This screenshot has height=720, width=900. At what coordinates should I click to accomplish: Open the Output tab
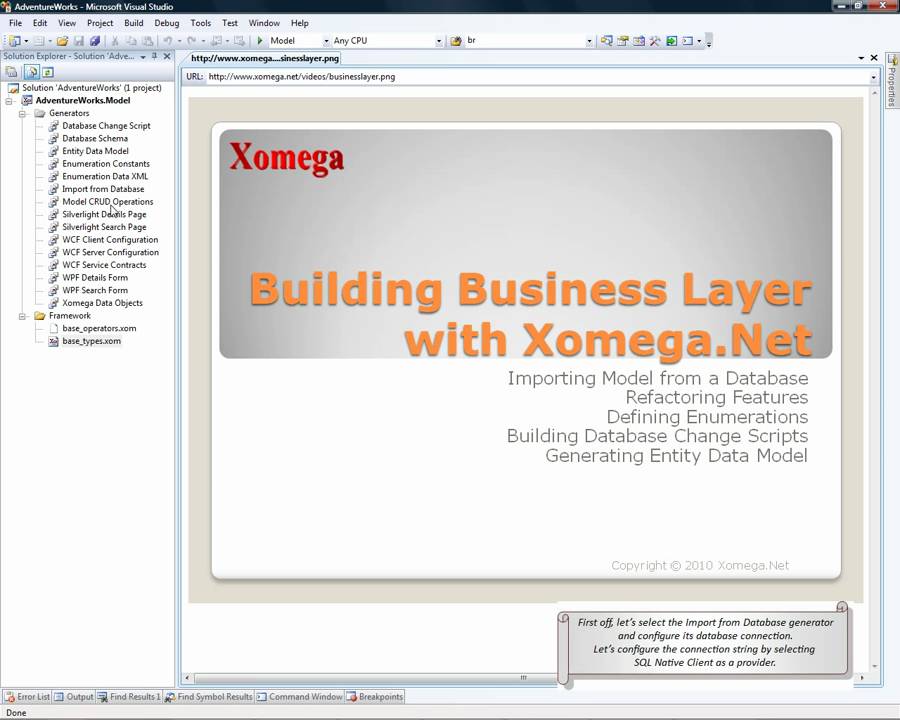pos(73,696)
